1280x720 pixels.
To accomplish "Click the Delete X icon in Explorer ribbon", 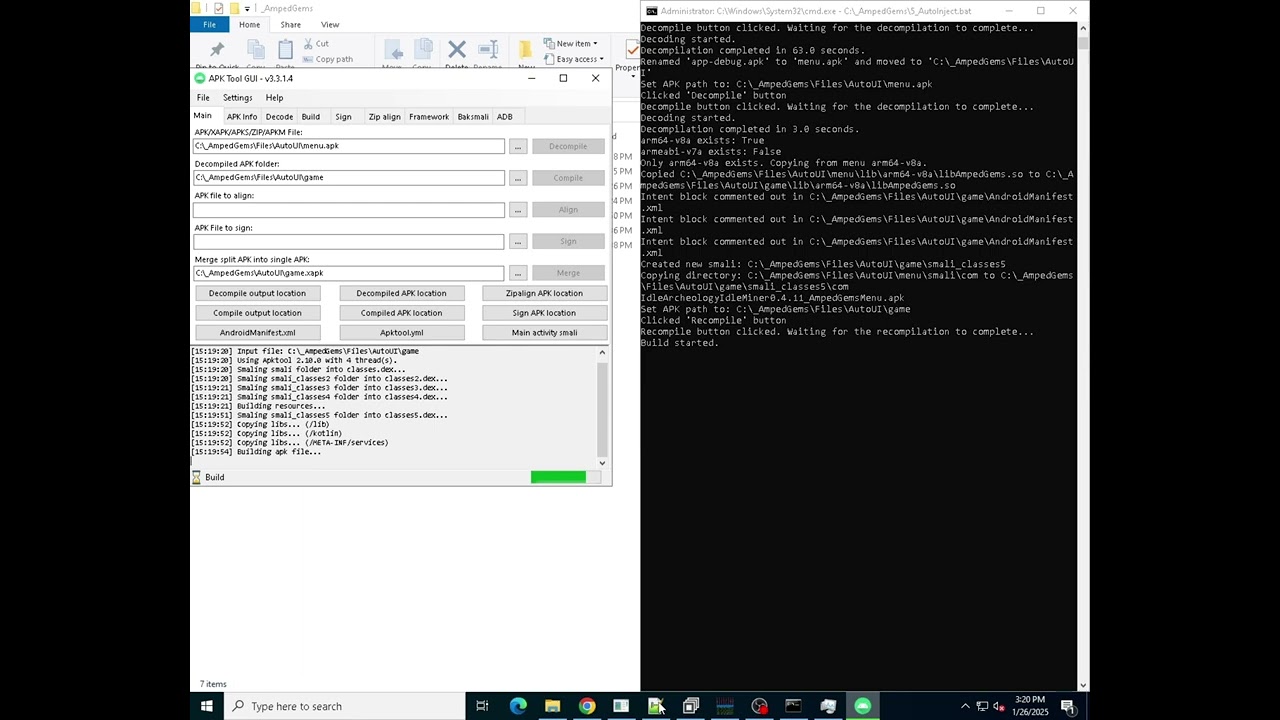I will (x=457, y=49).
